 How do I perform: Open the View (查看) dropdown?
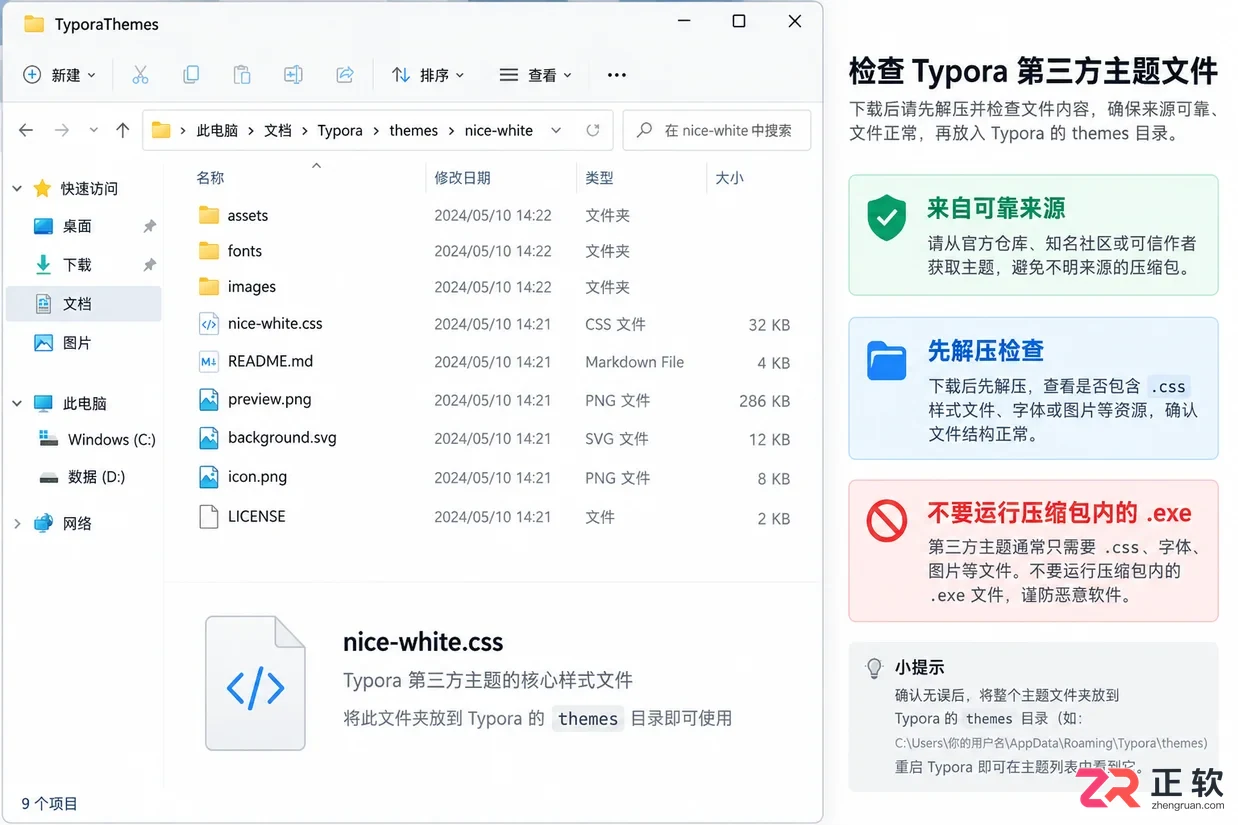click(536, 75)
